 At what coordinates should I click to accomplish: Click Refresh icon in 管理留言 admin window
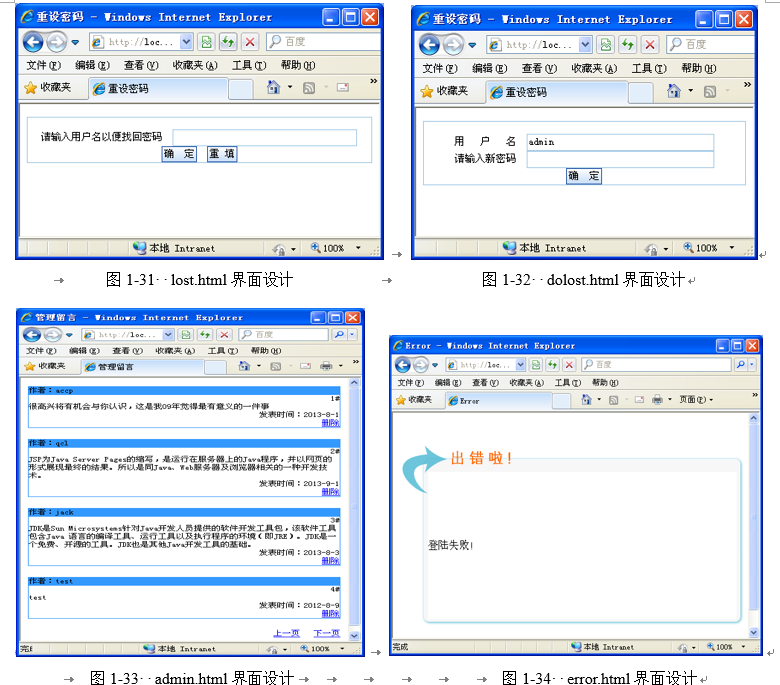(205, 334)
